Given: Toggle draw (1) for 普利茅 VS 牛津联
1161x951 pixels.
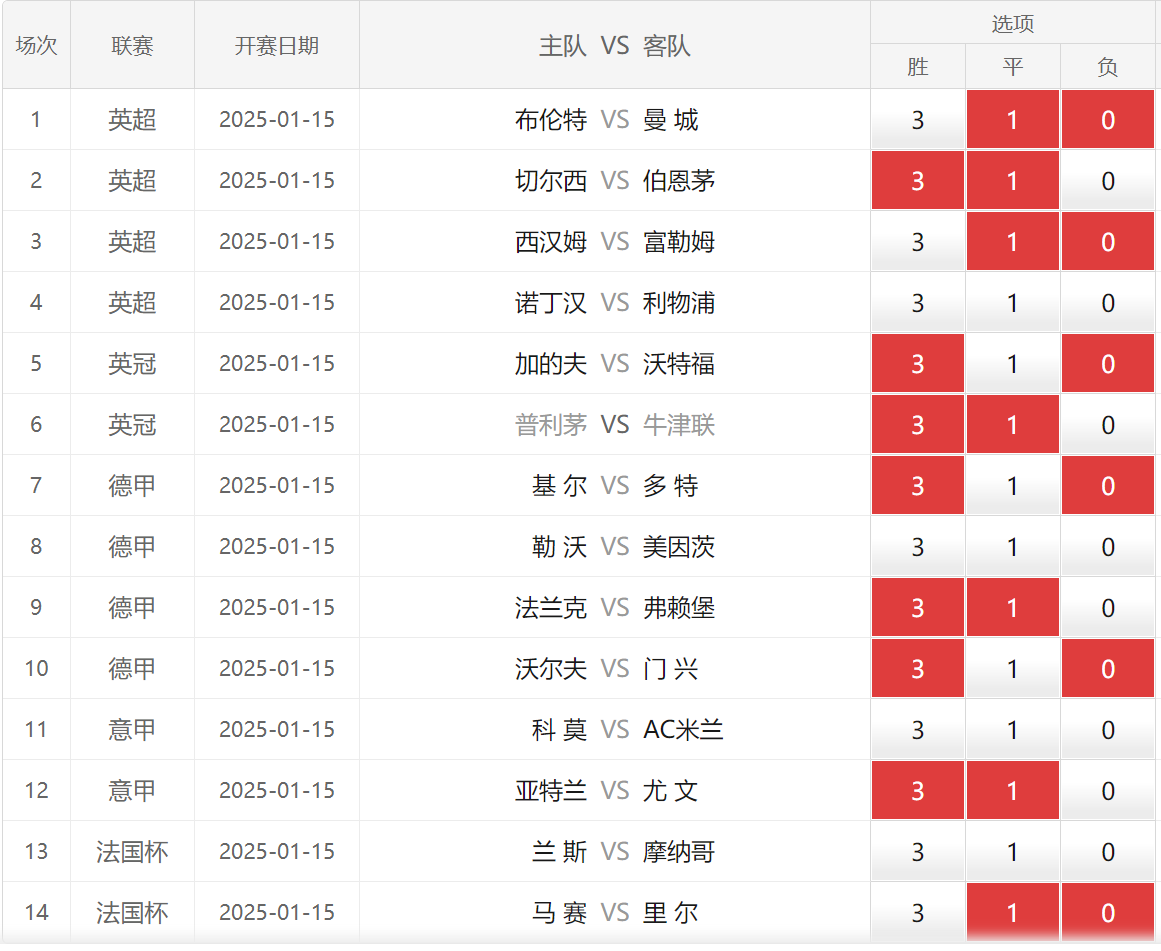Looking at the screenshot, I should (x=1012, y=425).
